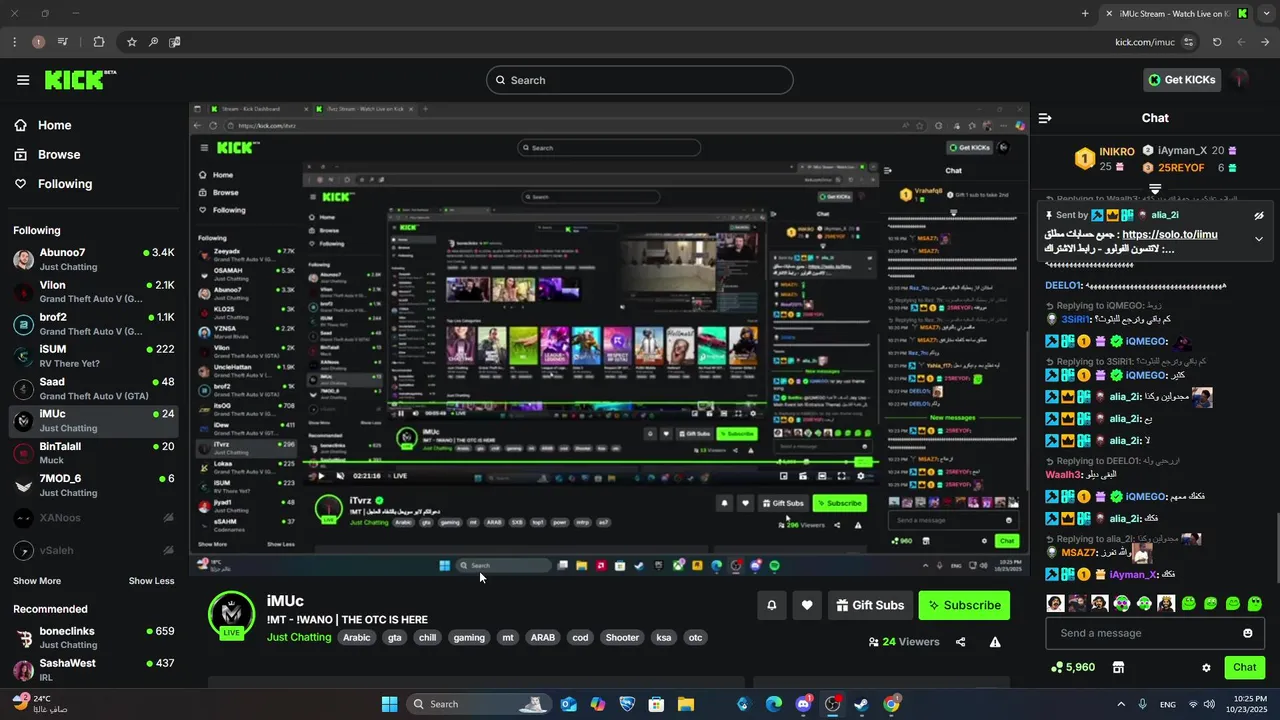This screenshot has width=1280, height=720.
Task: Open Discord from the taskbar
Action: click(804, 704)
